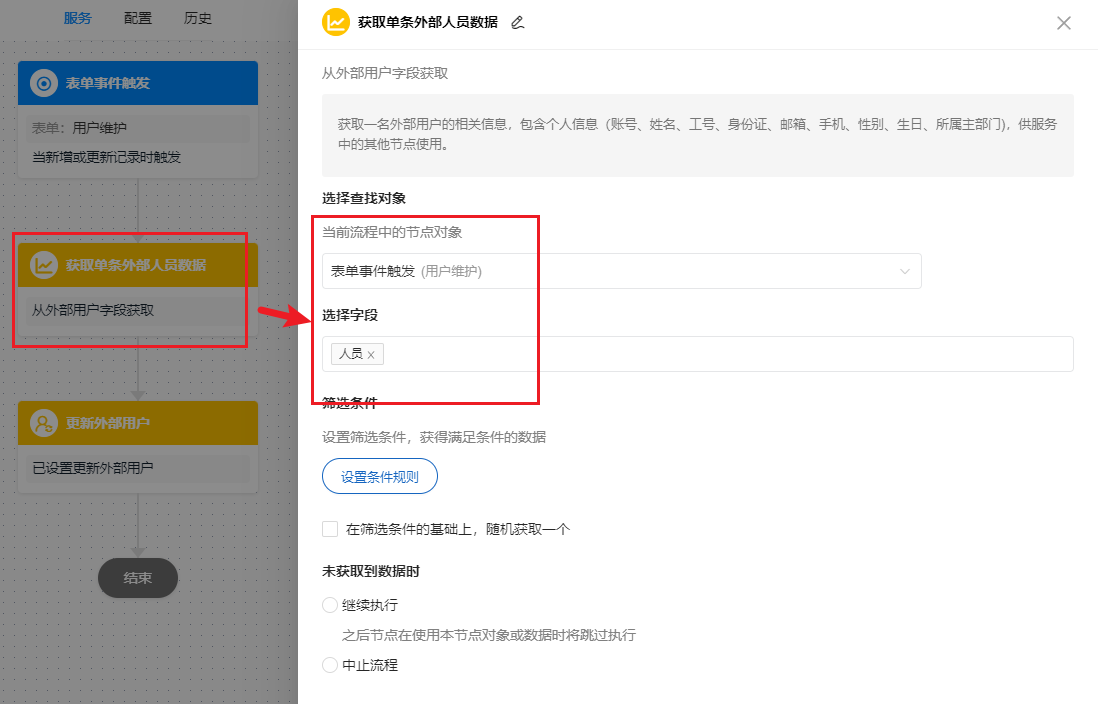The width and height of the screenshot is (1098, 704).
Task: Select the 继续执行 radio option
Action: coord(330,604)
